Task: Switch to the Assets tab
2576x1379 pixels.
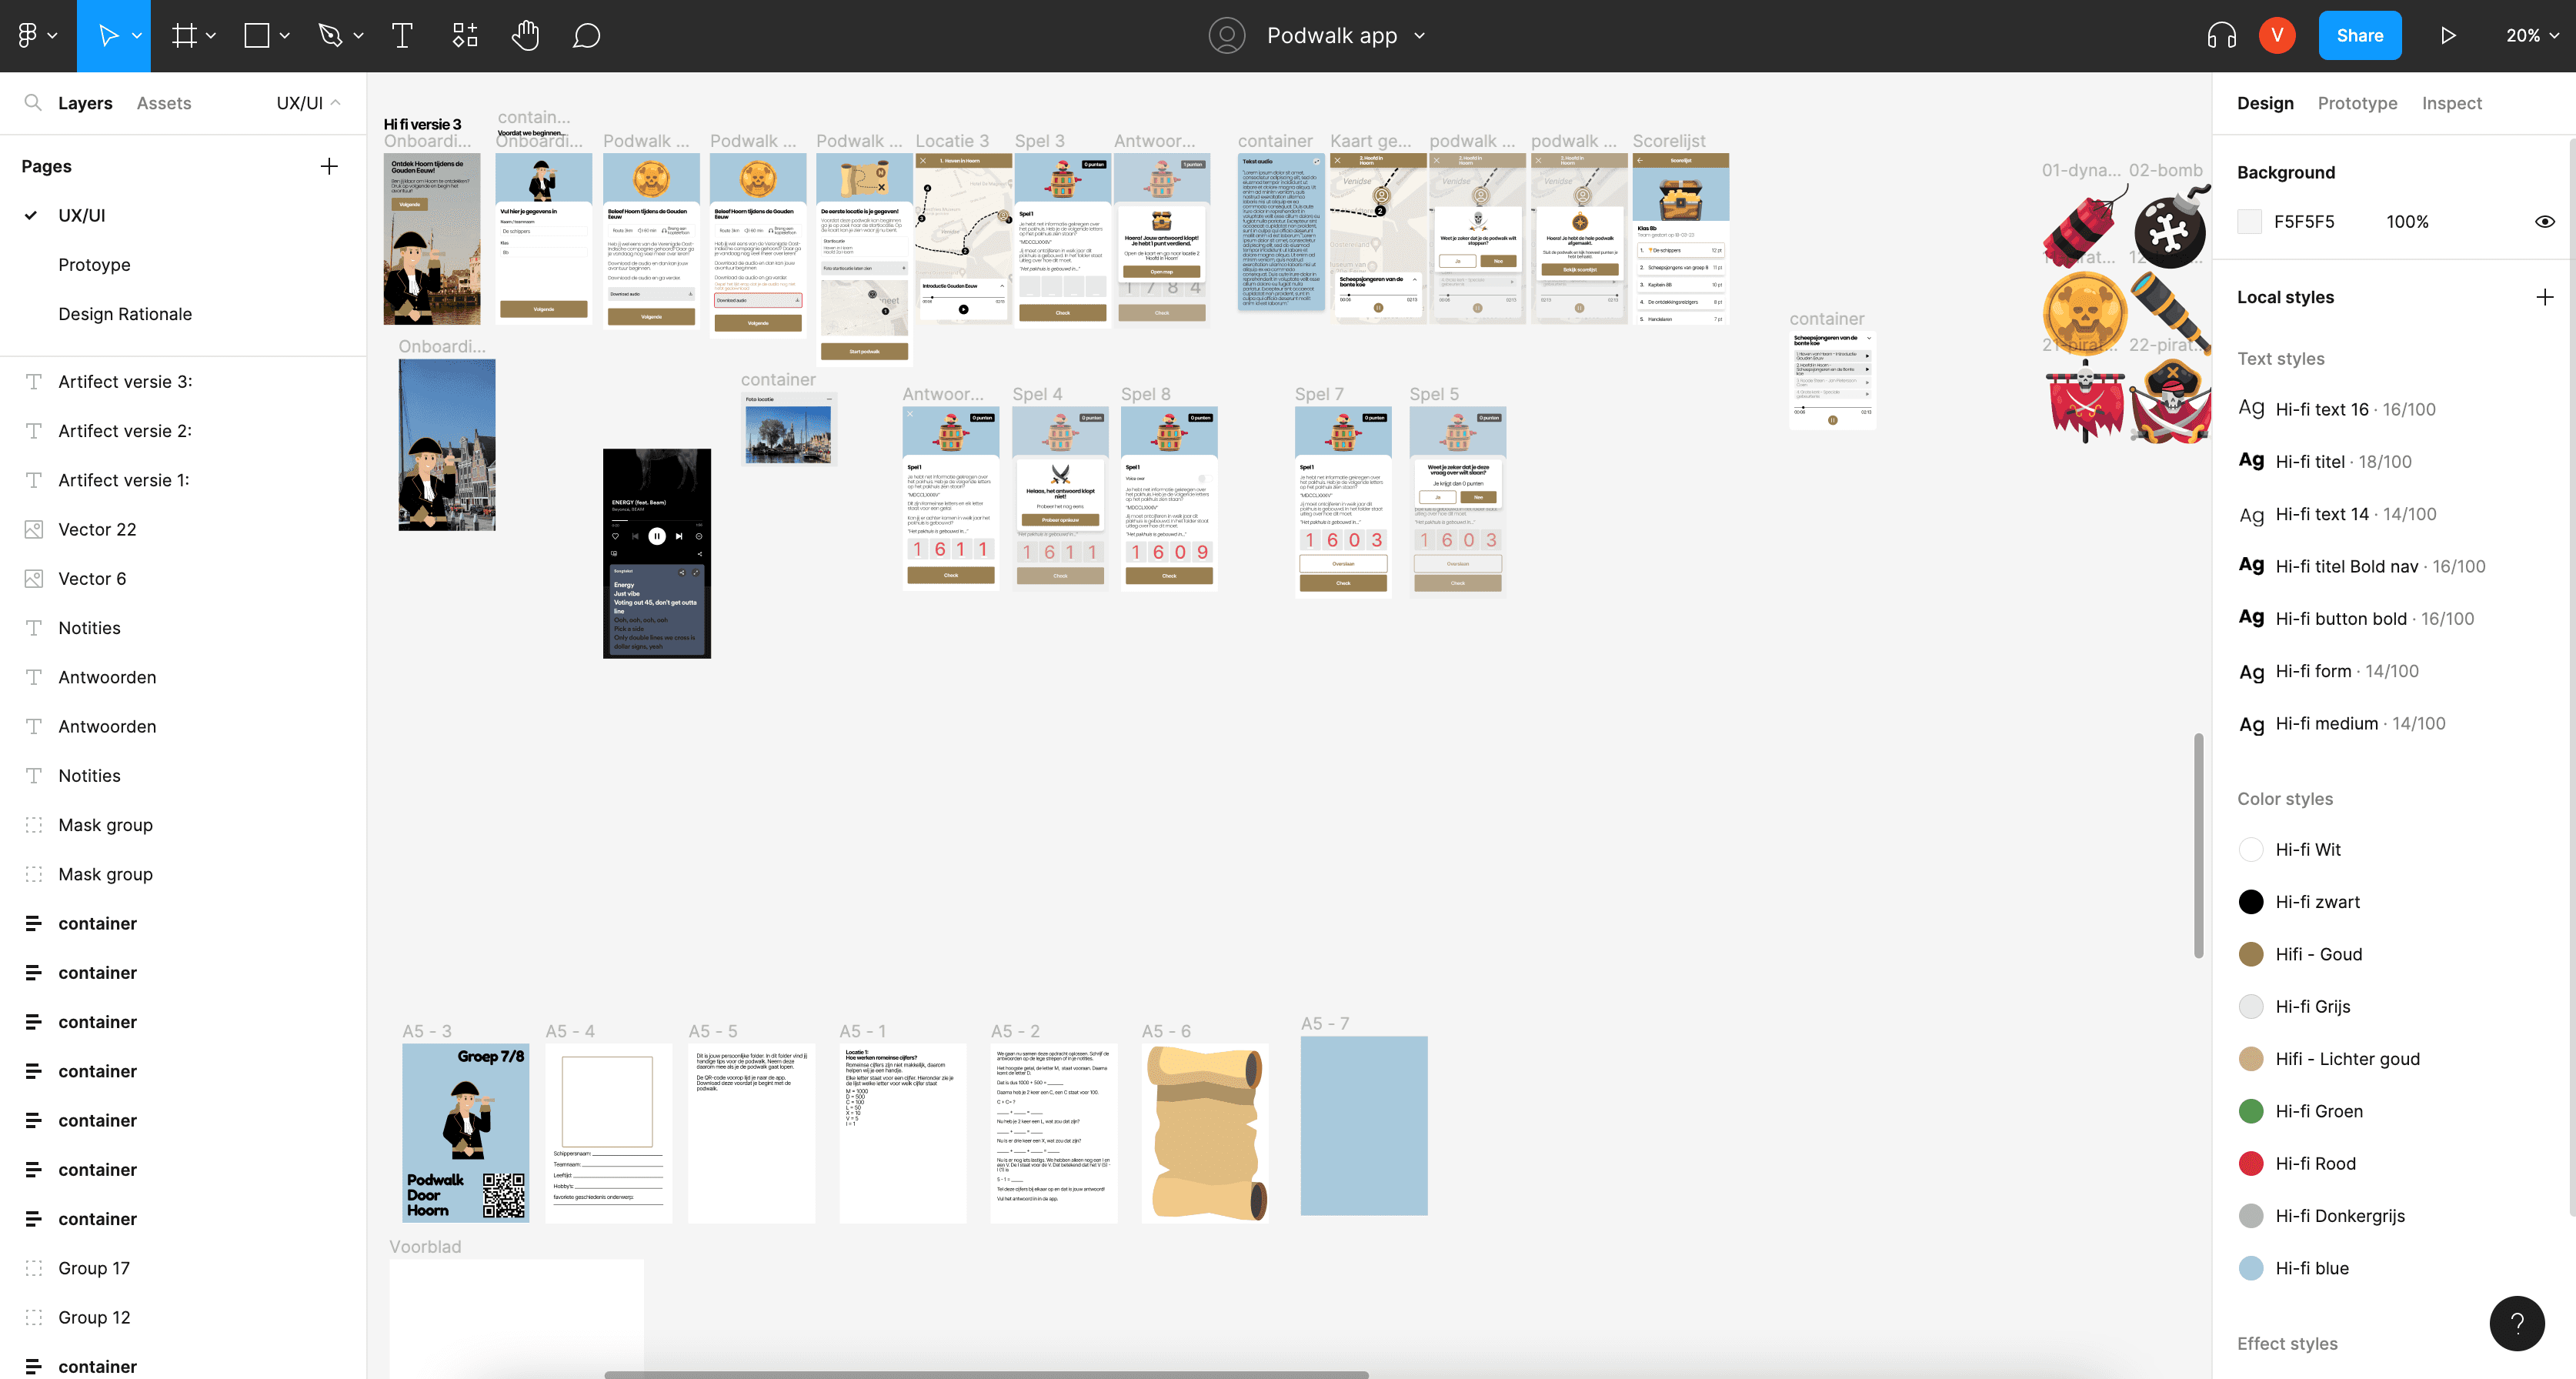Action: tap(164, 103)
